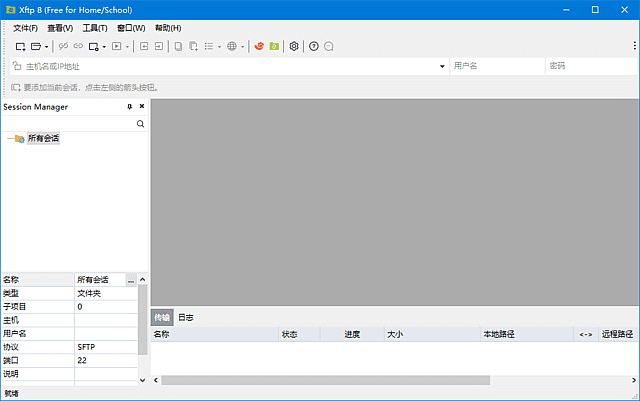Screen dimensions: 640x401
Task: Click the green Xftp folder icon
Action: coord(274,46)
